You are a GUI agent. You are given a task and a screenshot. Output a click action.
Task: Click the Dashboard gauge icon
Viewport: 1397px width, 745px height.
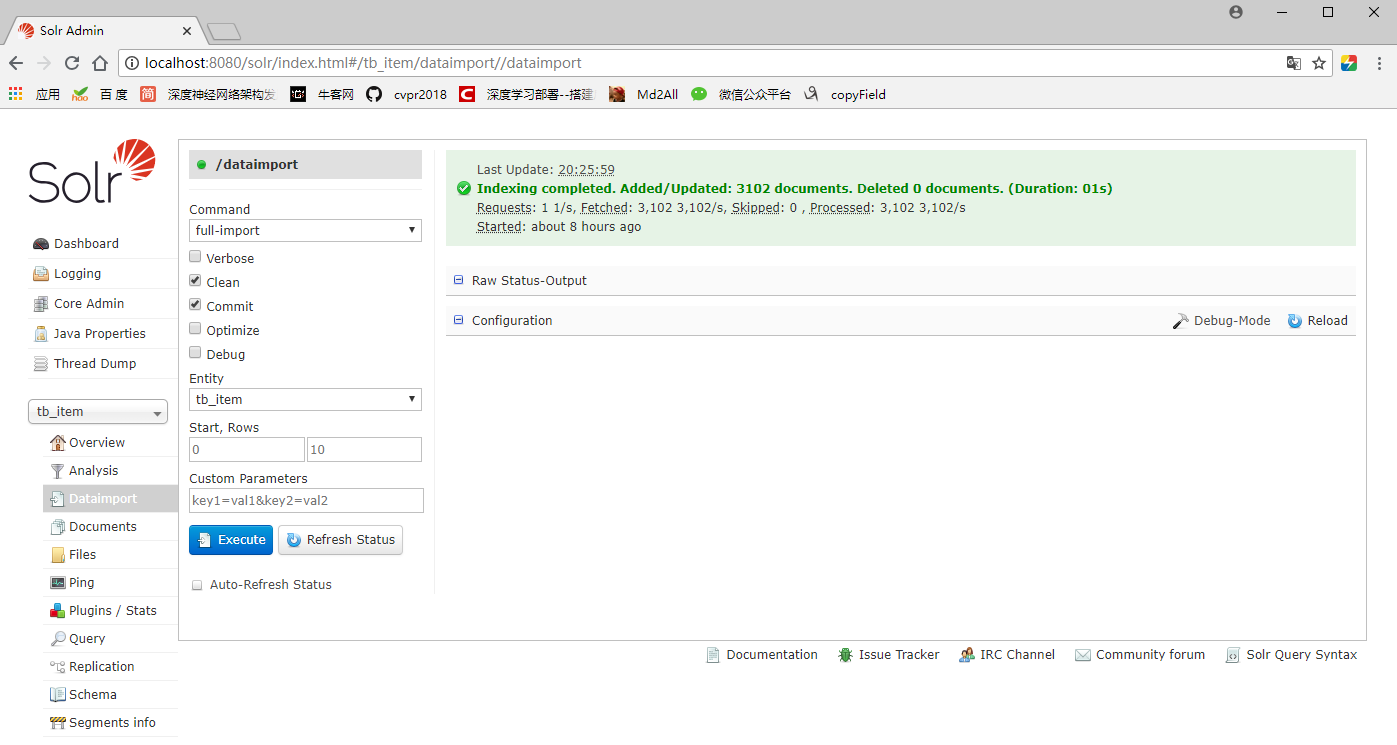click(41, 244)
